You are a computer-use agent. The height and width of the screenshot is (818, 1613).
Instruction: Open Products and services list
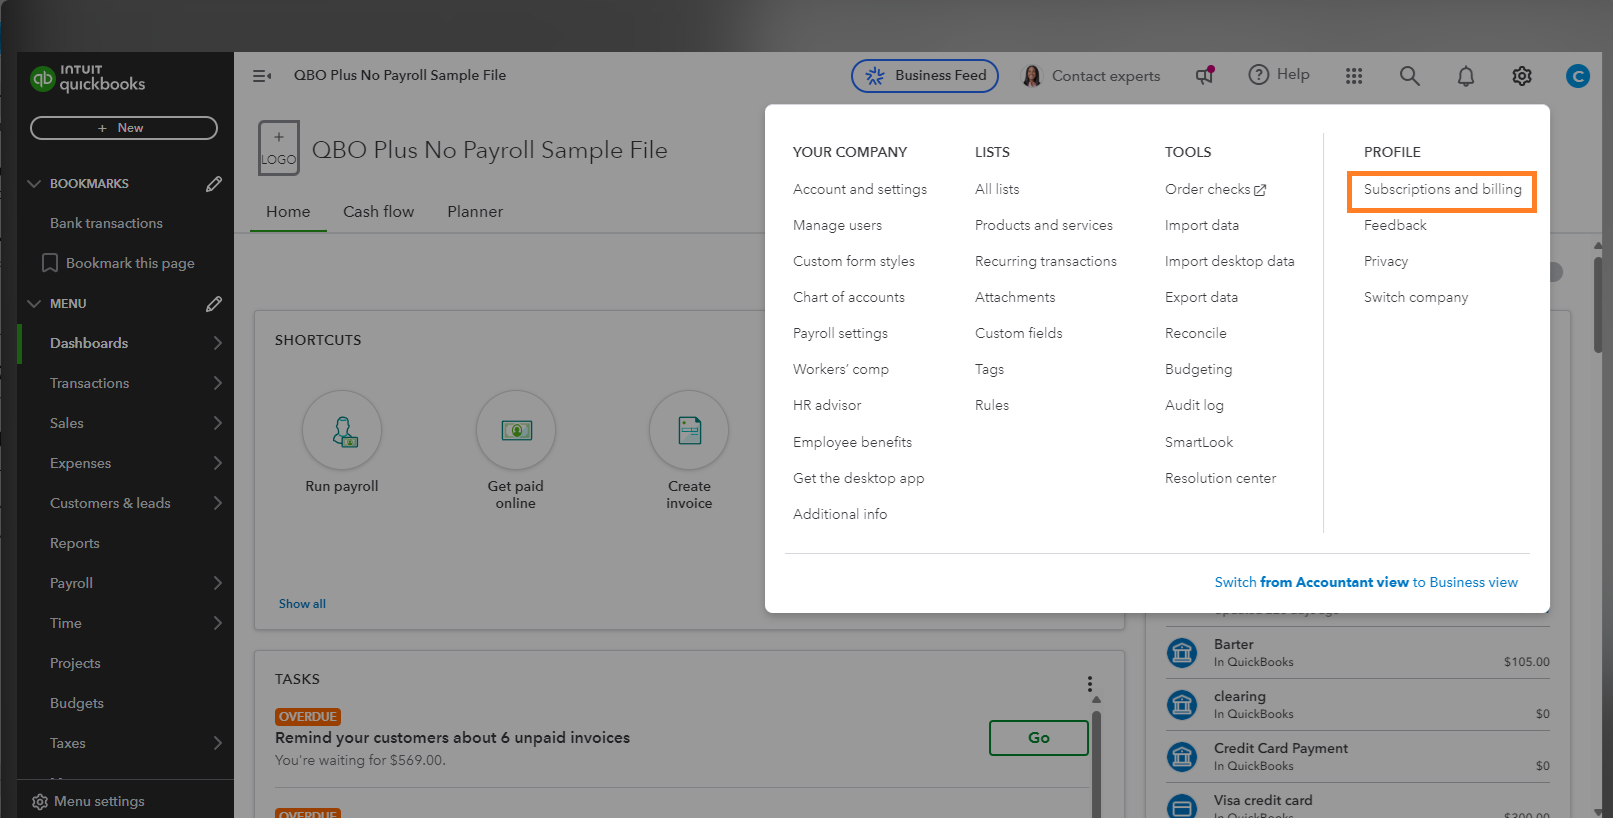click(1044, 225)
